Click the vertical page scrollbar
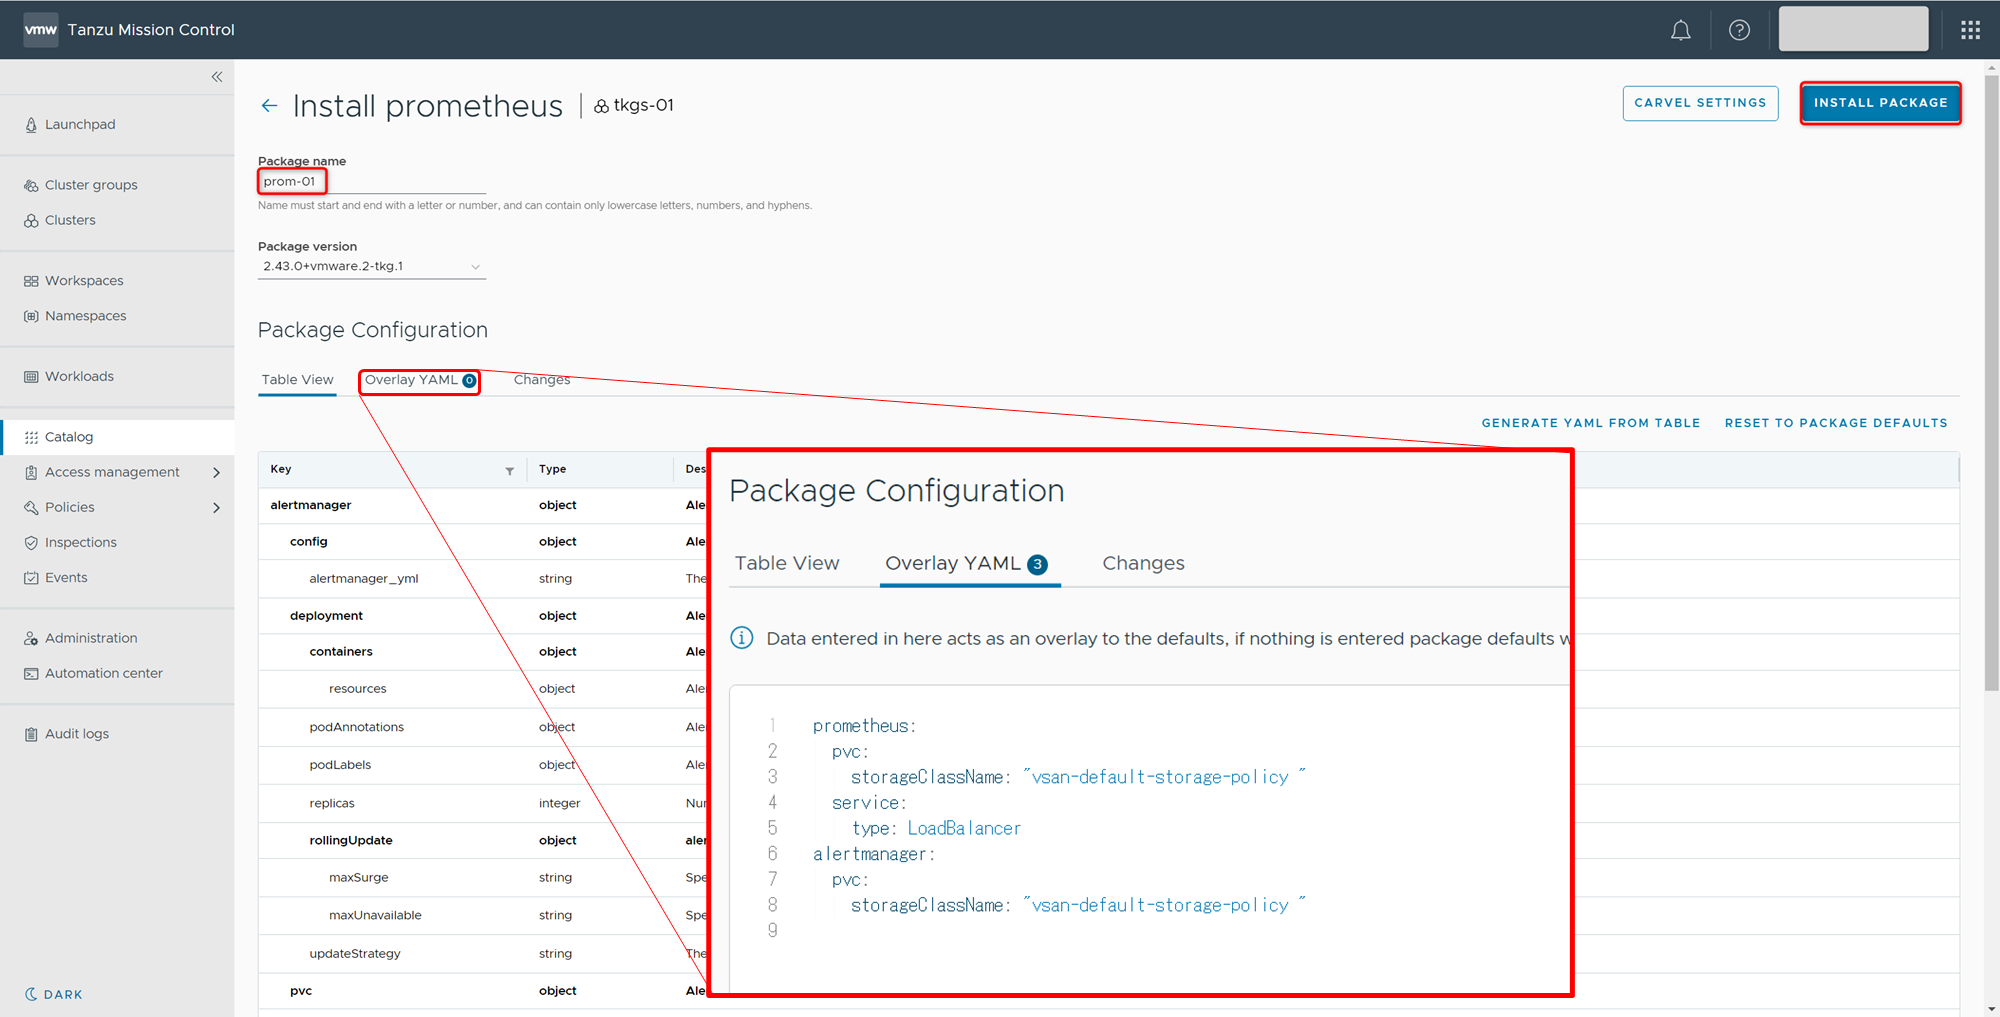The width and height of the screenshot is (2000, 1017). click(x=1991, y=380)
